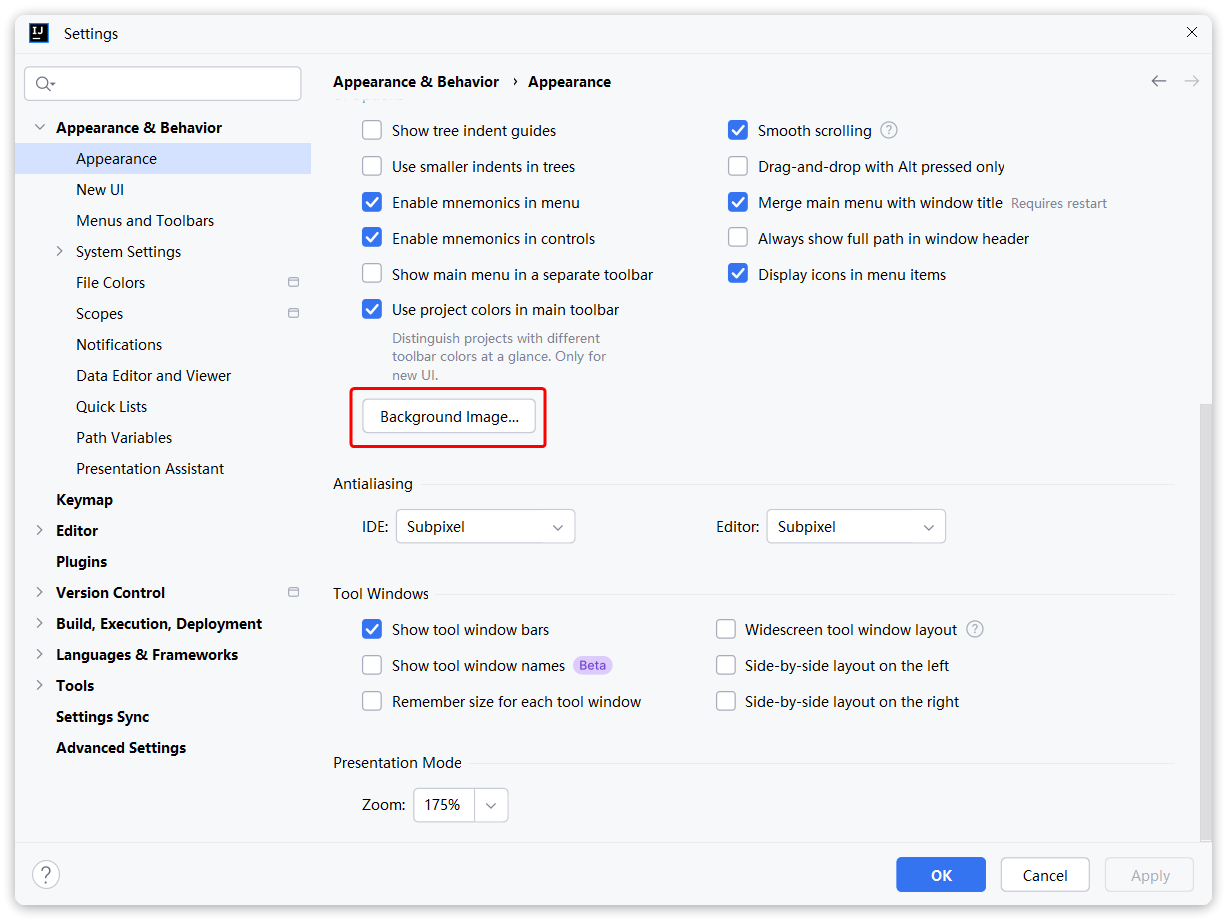1227x922 pixels.
Task: Open the Editor antialiasing dropdown
Action: click(855, 527)
